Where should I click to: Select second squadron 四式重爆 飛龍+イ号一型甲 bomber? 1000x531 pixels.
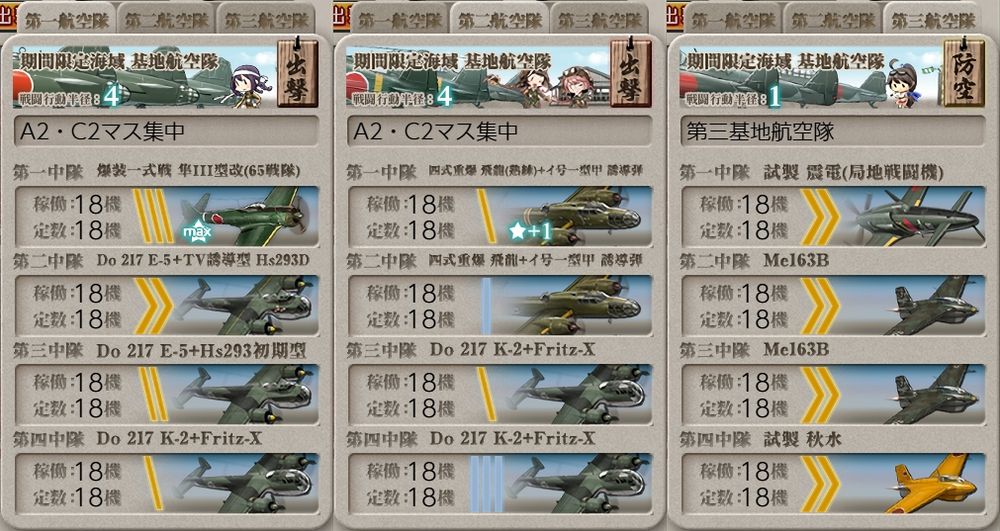click(499, 305)
